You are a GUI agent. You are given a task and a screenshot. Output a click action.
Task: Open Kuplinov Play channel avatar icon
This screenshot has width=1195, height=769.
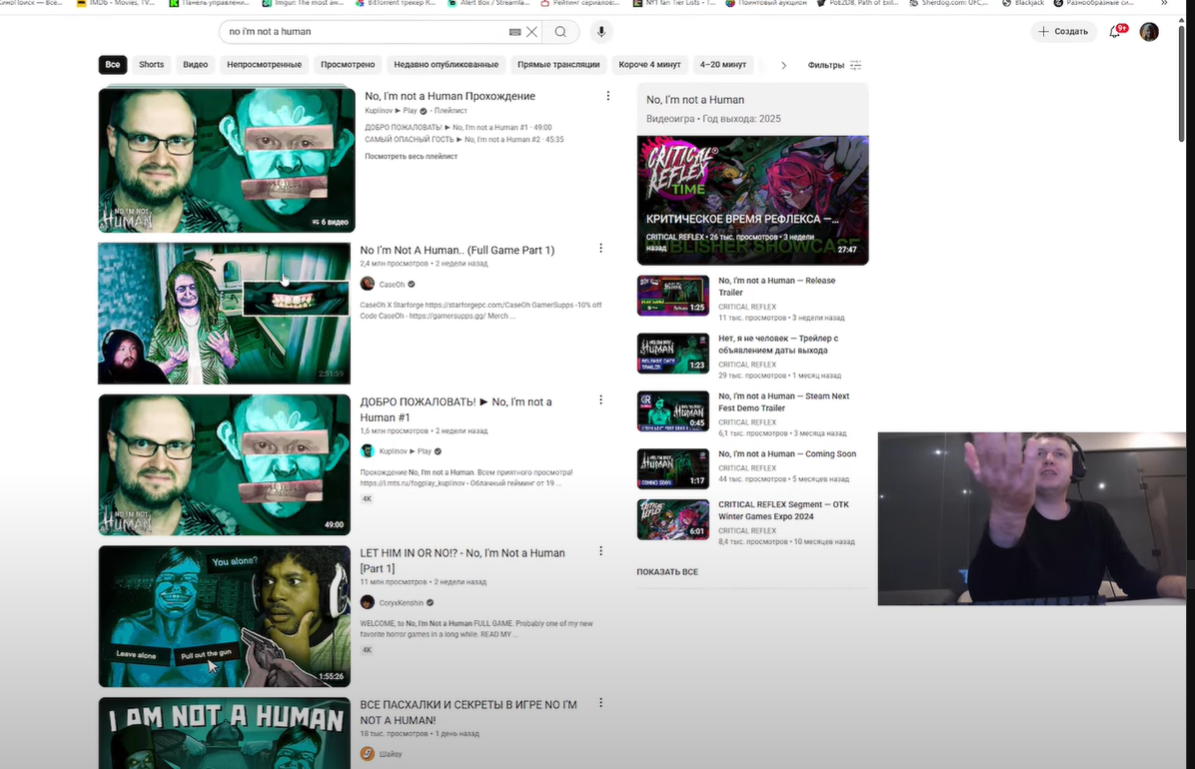point(367,450)
